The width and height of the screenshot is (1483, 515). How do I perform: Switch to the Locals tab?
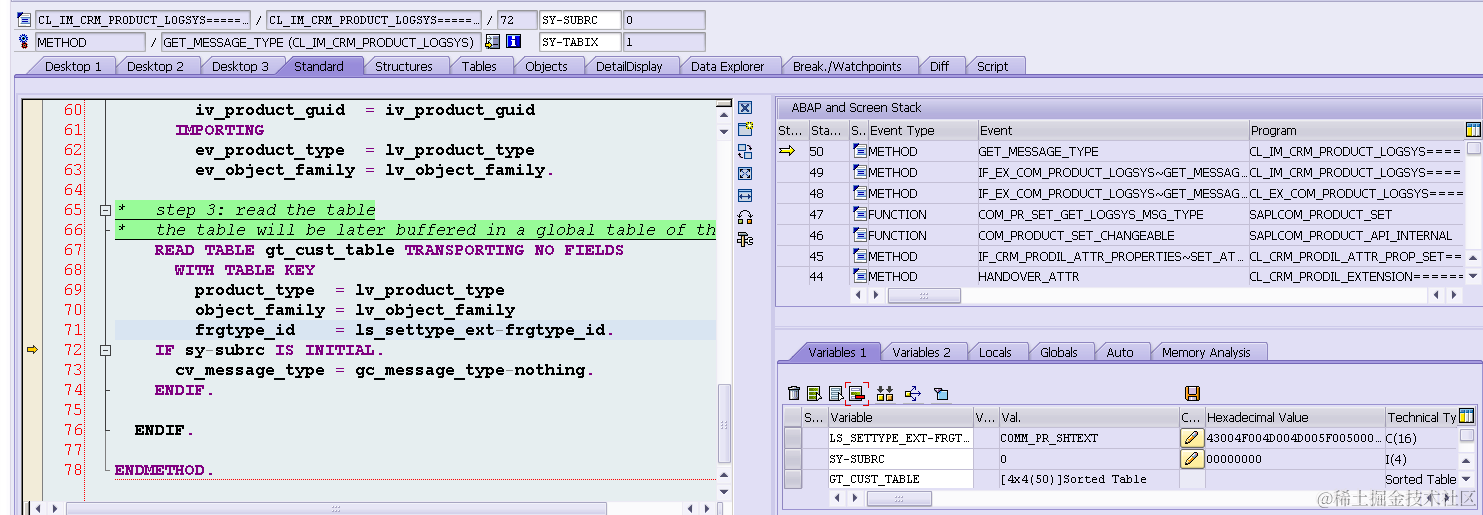(x=995, y=352)
